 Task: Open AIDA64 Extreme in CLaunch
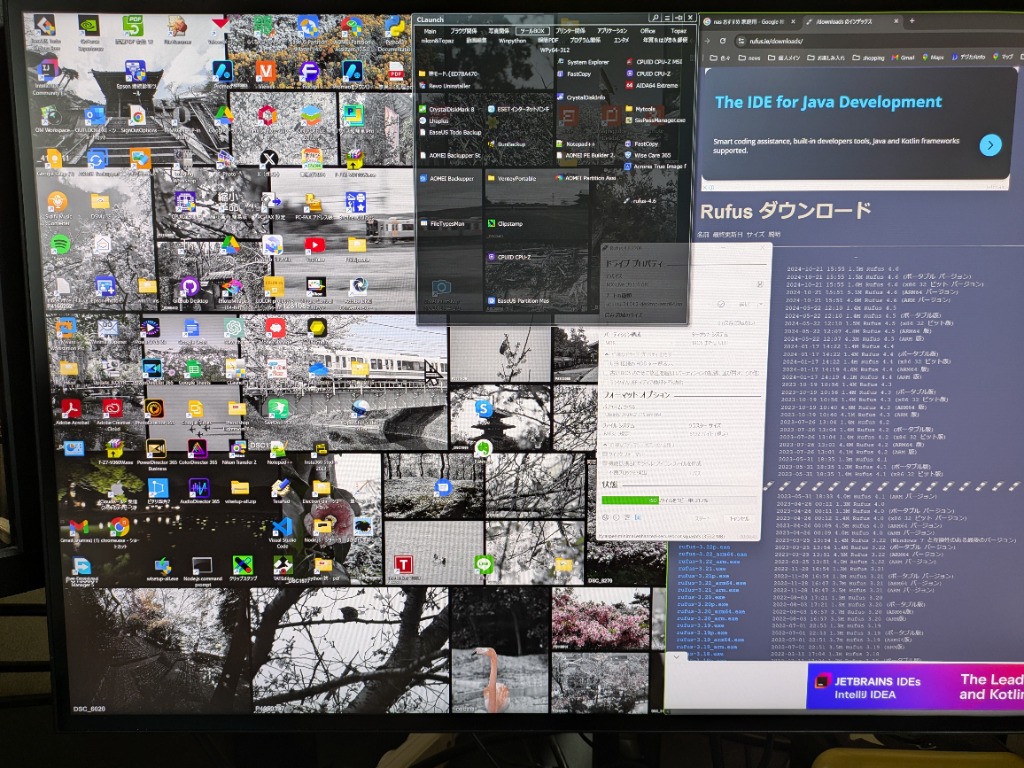652,86
